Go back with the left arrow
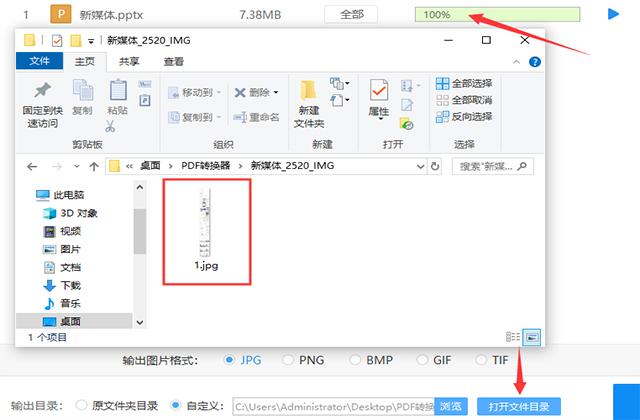The image size is (640, 420). tap(32, 166)
